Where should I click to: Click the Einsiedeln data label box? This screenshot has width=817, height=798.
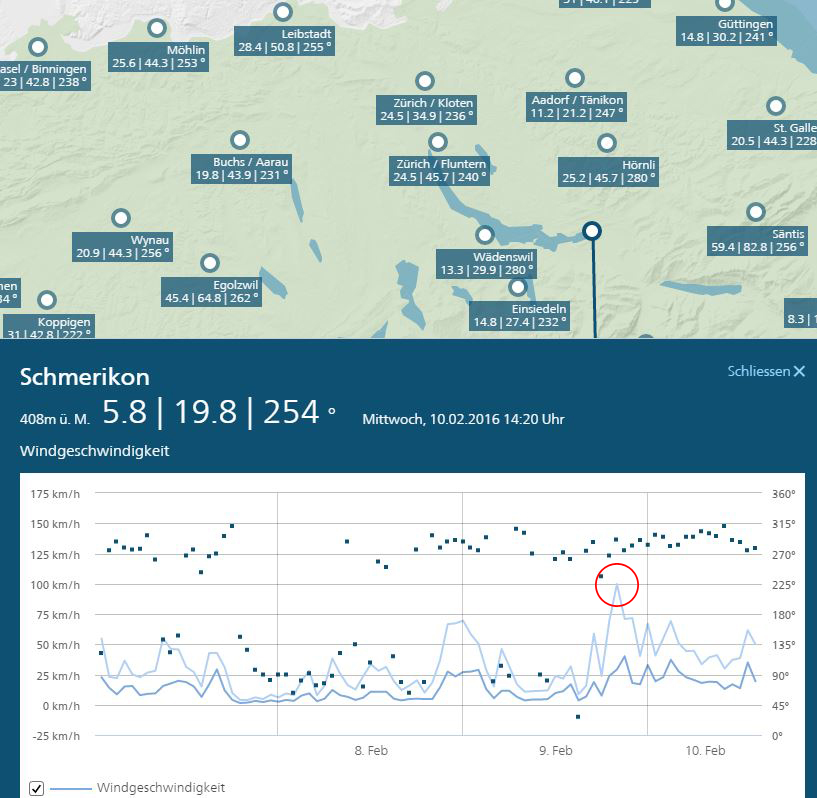[x=519, y=316]
